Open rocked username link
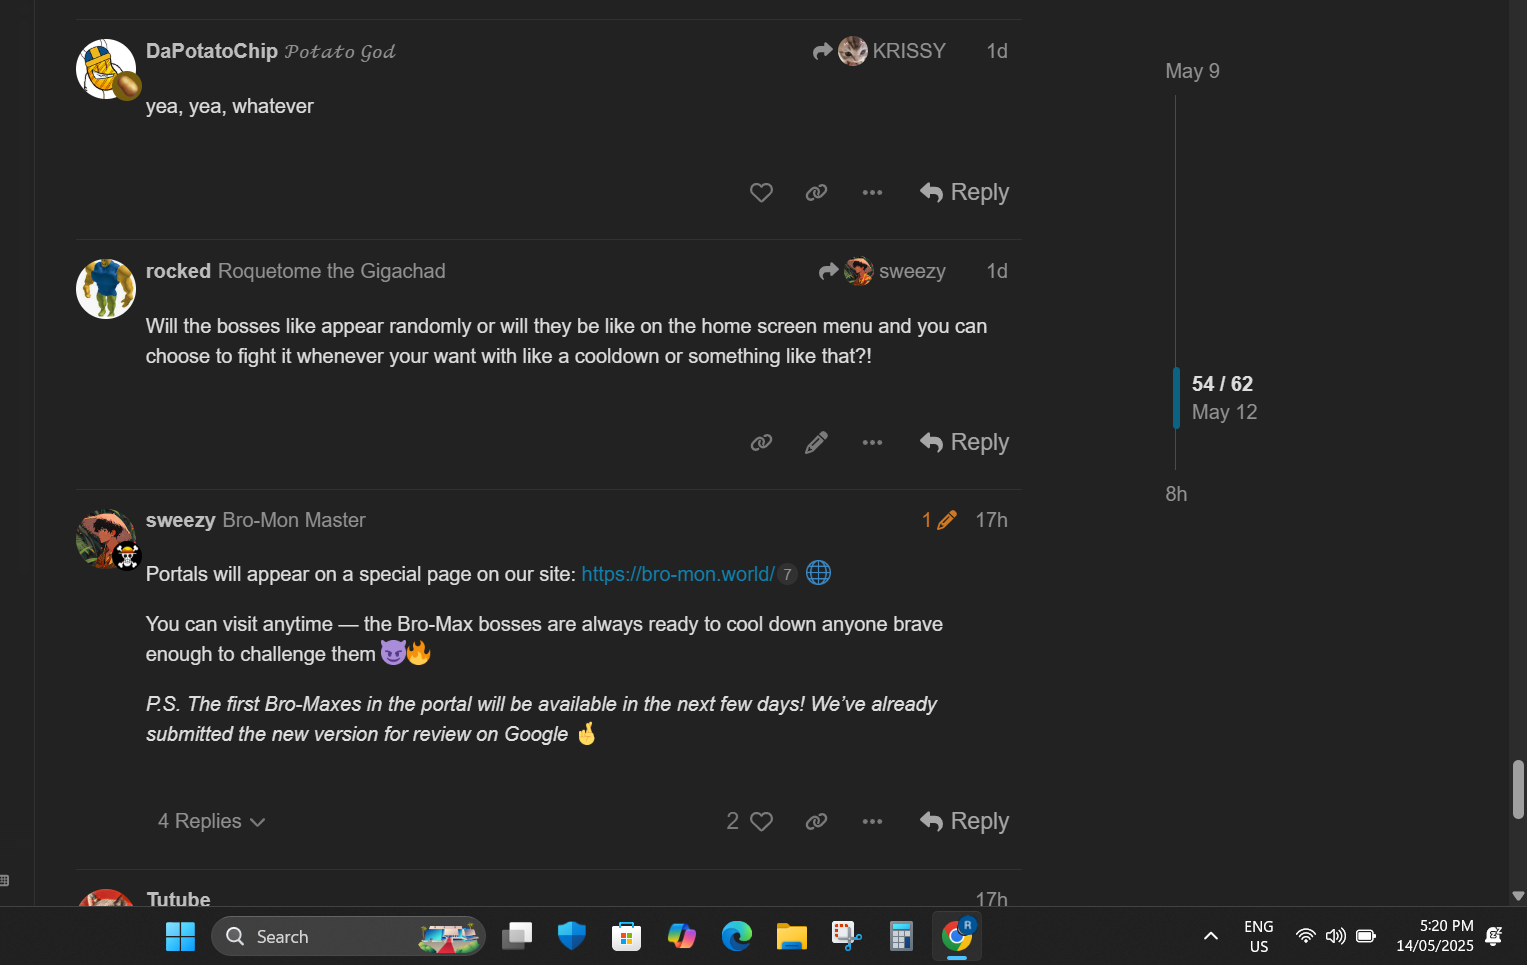Viewport: 1527px width, 965px height. 178,271
